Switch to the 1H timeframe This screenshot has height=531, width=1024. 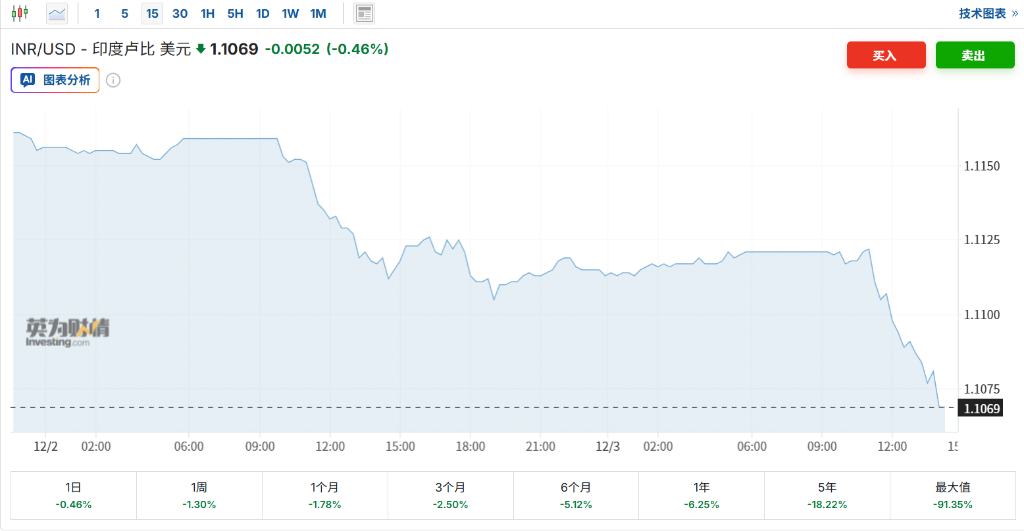(207, 14)
